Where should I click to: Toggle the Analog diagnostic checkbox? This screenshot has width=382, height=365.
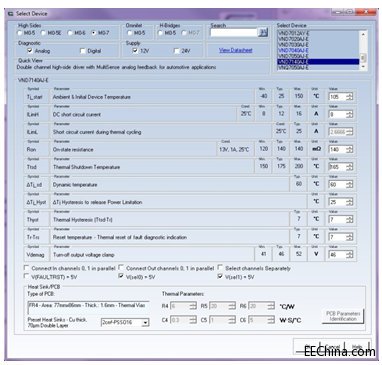point(30,51)
